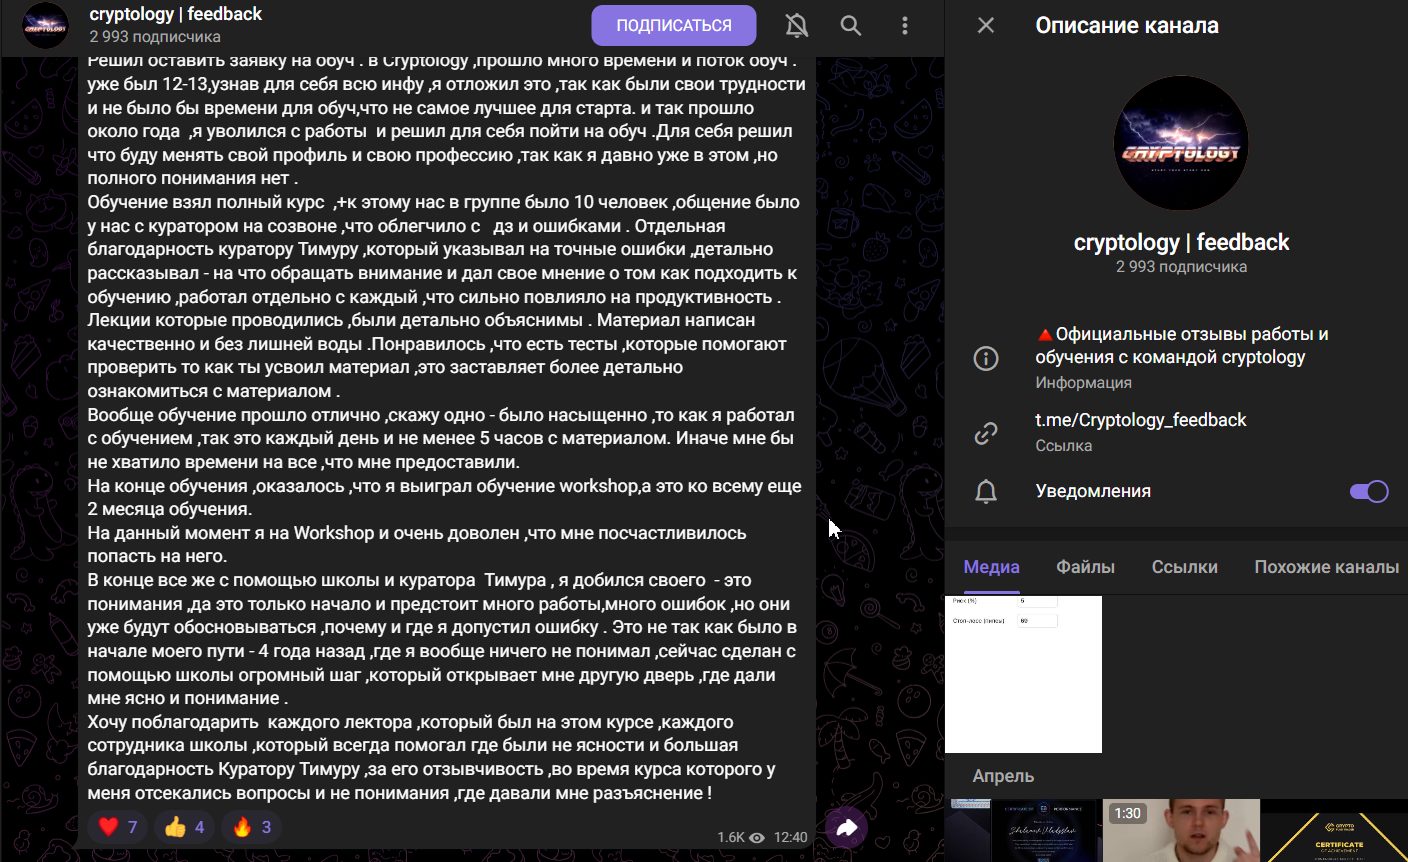Click the notifications bell icon in panel
The height and width of the screenshot is (862, 1408).
pos(986,491)
